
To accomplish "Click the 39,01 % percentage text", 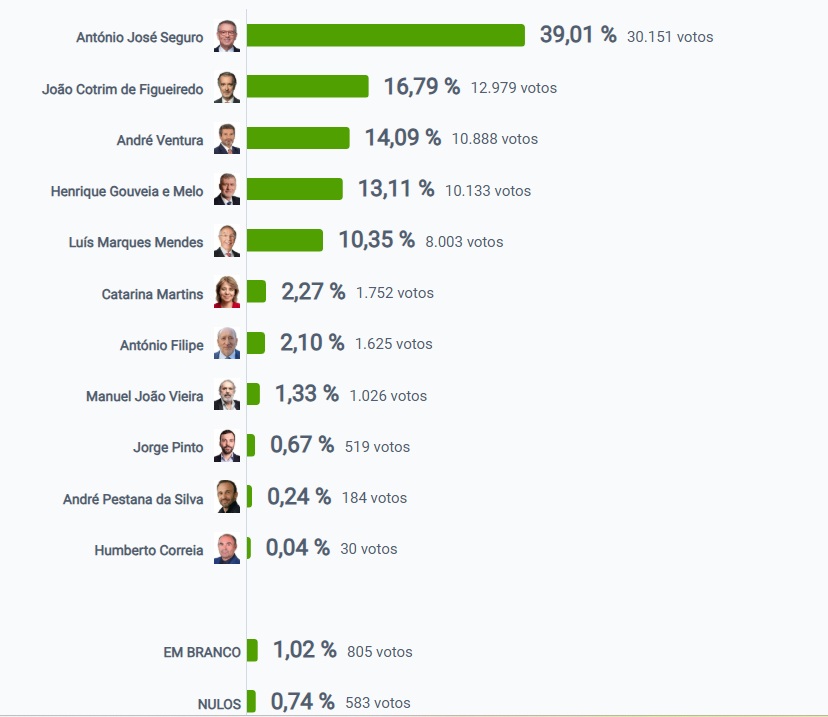I will point(578,35).
